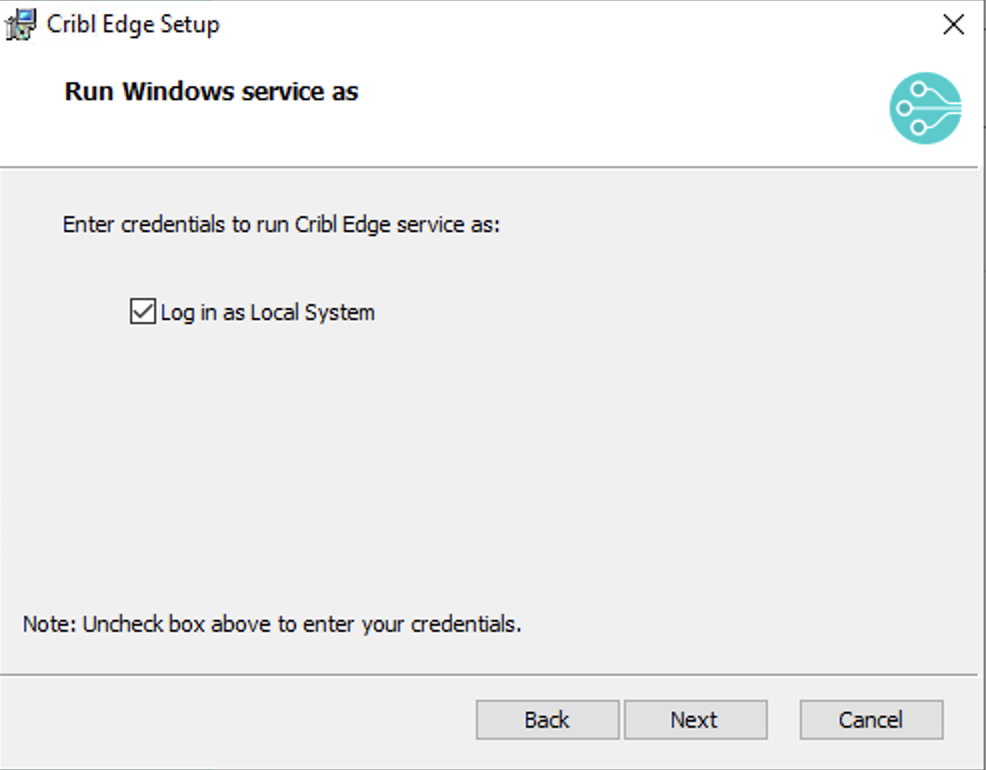Close the setup window with the X
The height and width of the screenshot is (770, 986).
pos(952,24)
